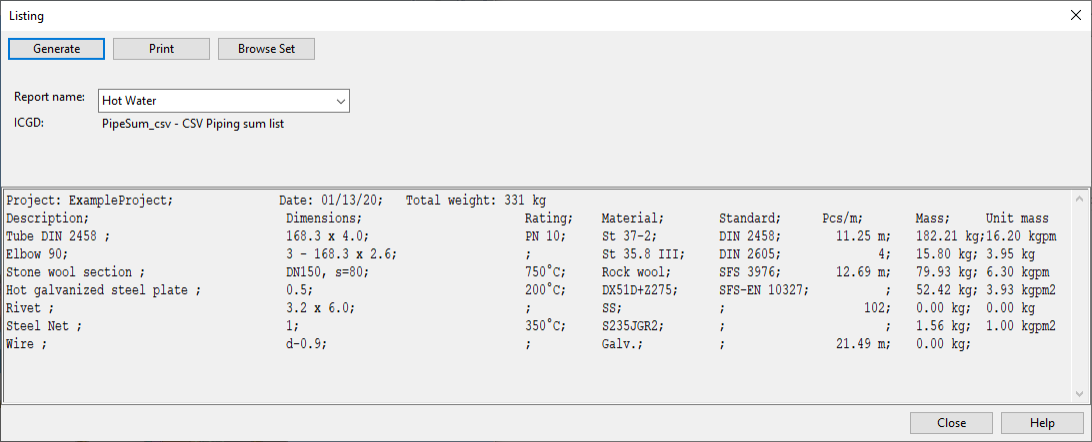
Task: Click the Hot Water report name field
Action: (x=215, y=101)
